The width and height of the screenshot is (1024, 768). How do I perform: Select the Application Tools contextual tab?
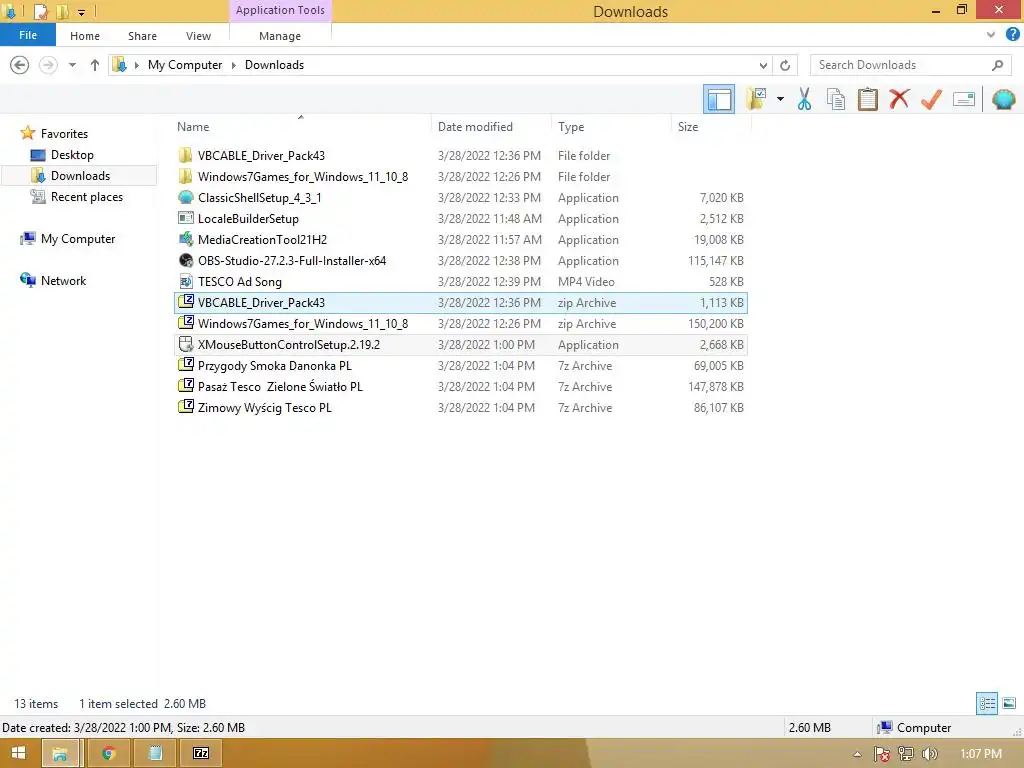point(280,10)
